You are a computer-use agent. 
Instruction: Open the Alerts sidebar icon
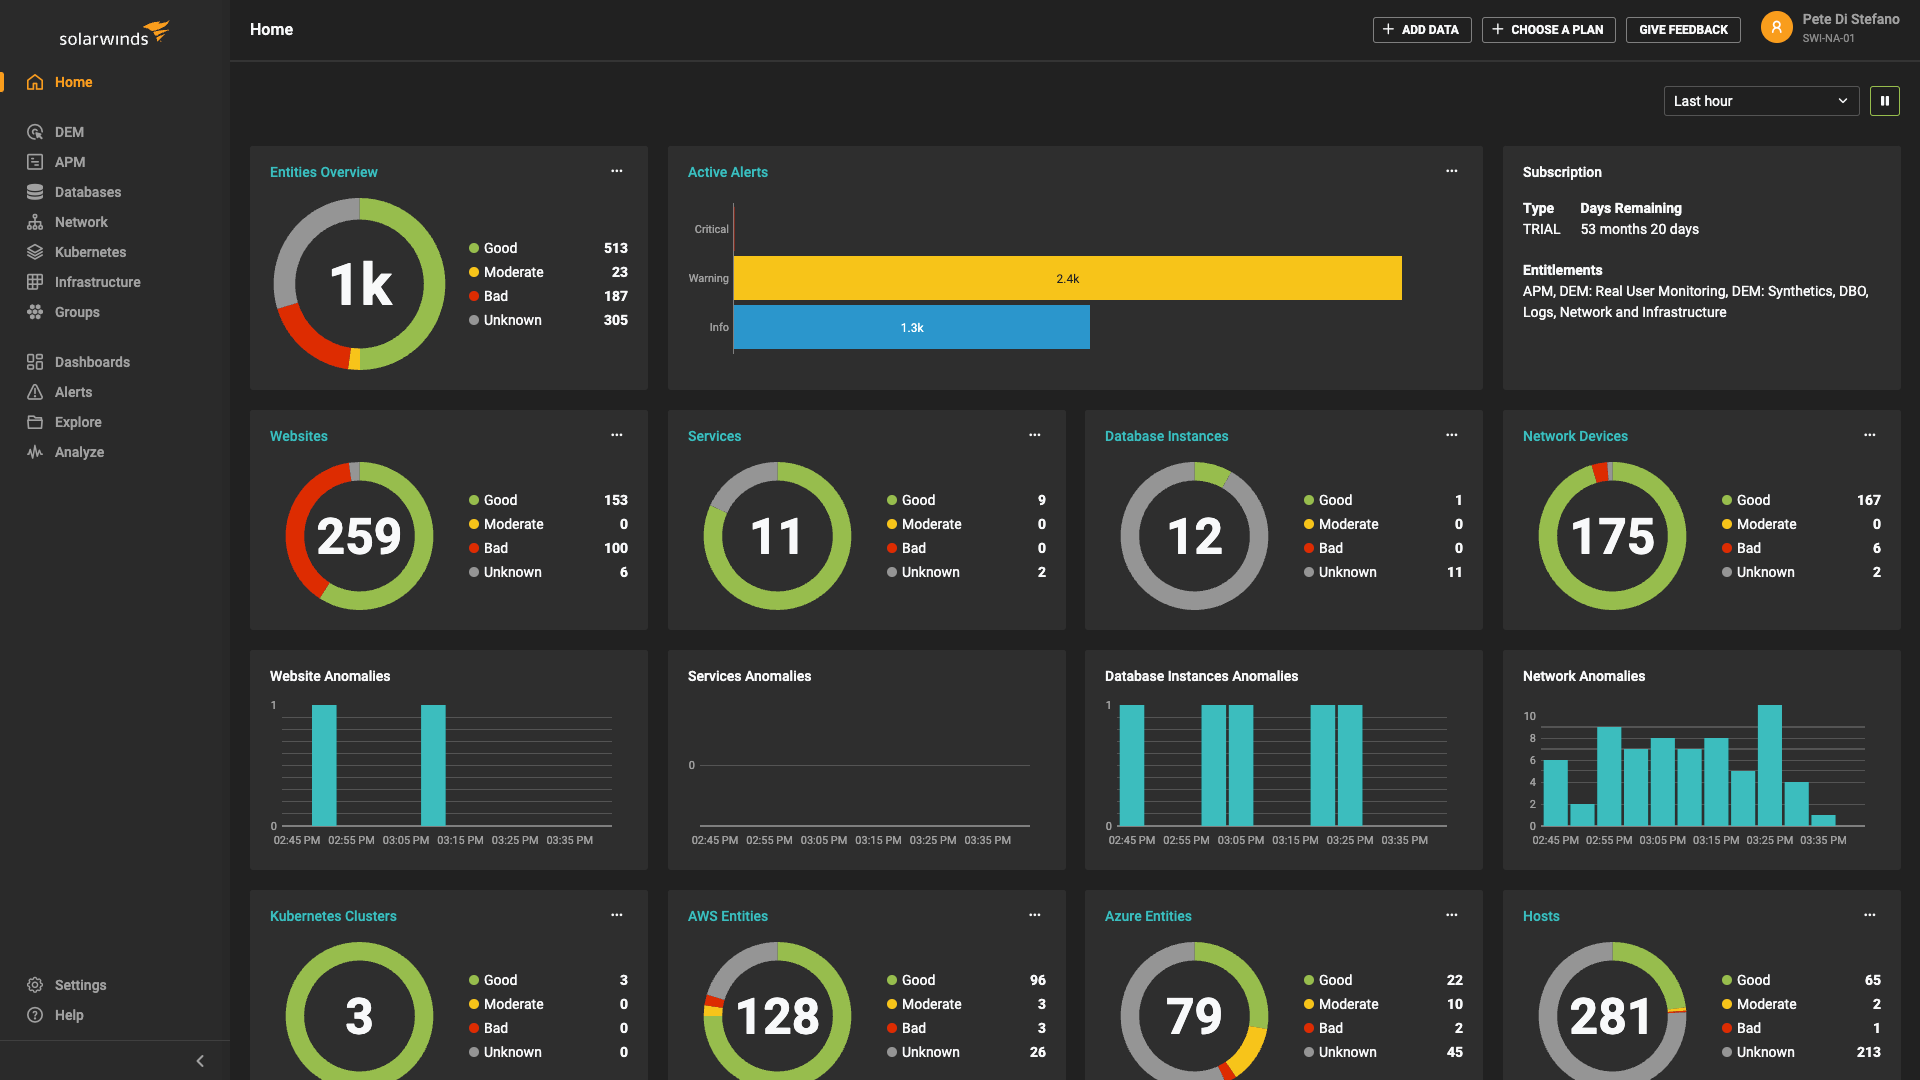point(74,391)
